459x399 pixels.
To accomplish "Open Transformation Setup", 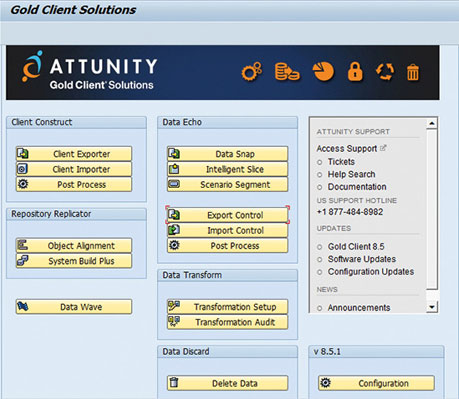I will coord(227,307).
